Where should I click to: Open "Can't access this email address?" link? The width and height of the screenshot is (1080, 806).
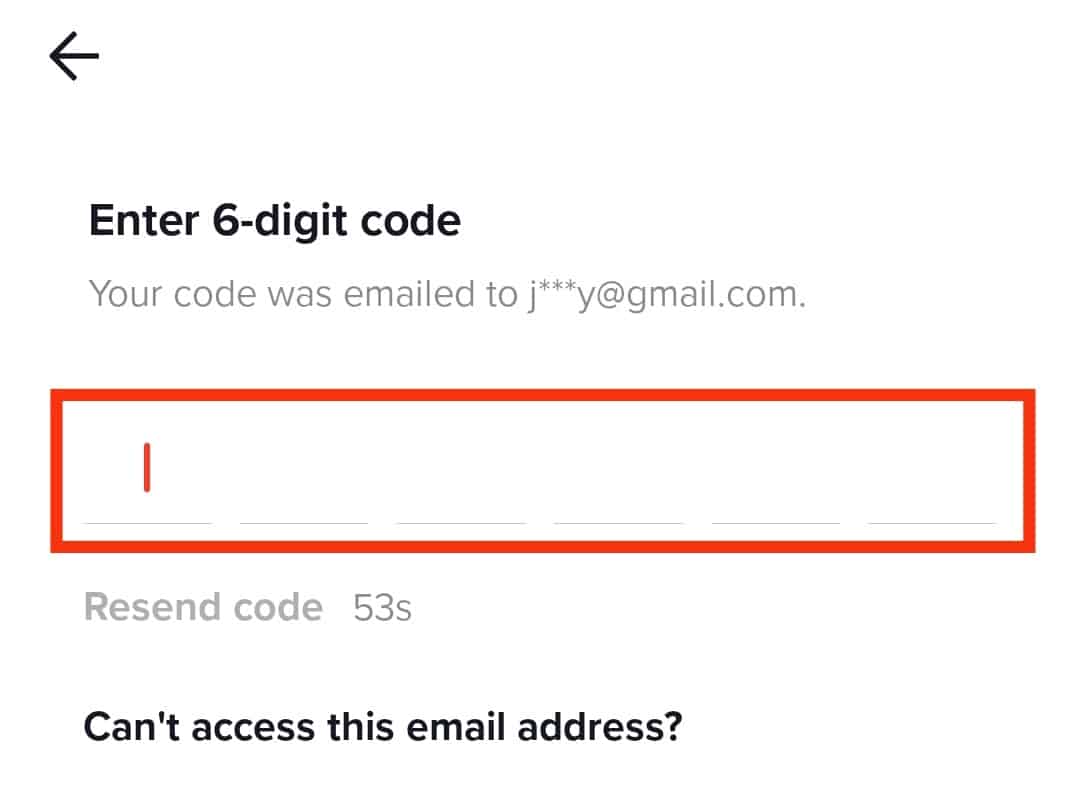(x=382, y=726)
